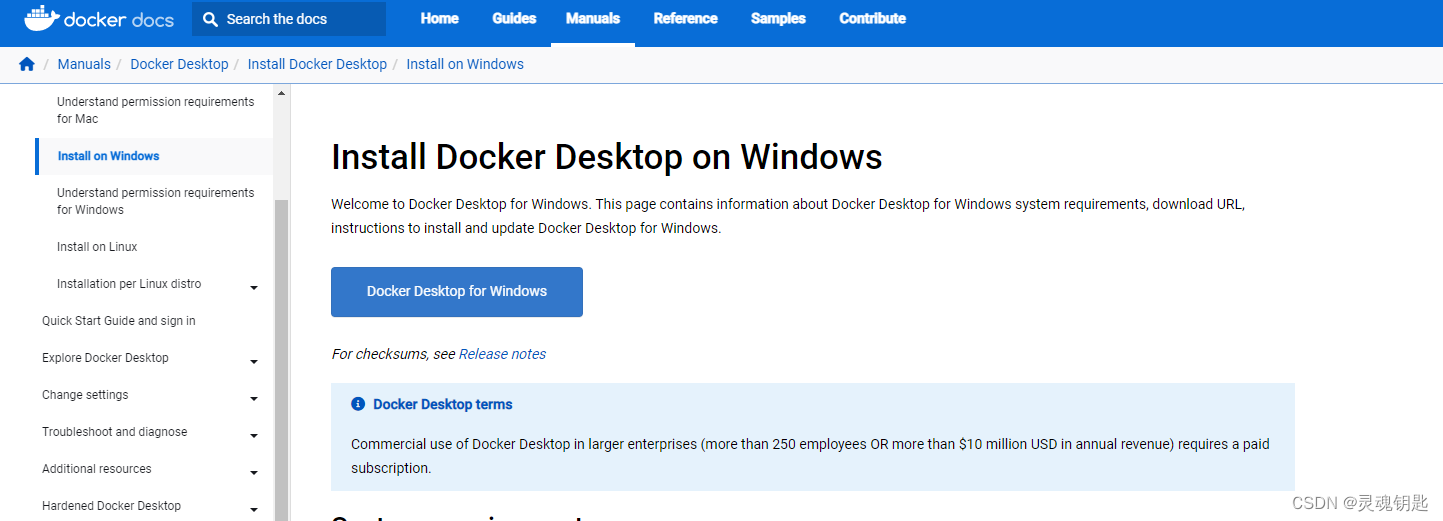Click the Docker docs whale logo
This screenshot has height=521, width=1443.
coord(99,18)
